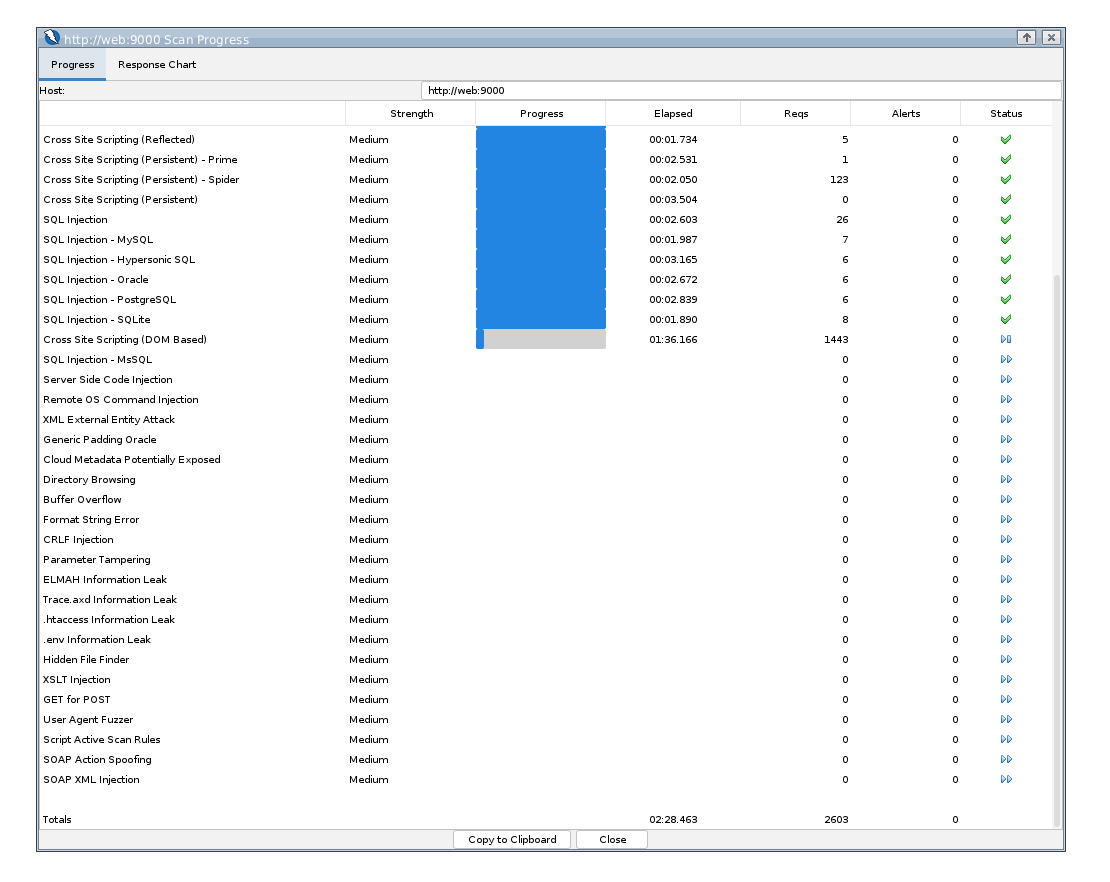Click the progress bar for Cross Site Scripting (DOM Based)
Screen dimensions: 1110x882
point(540,339)
